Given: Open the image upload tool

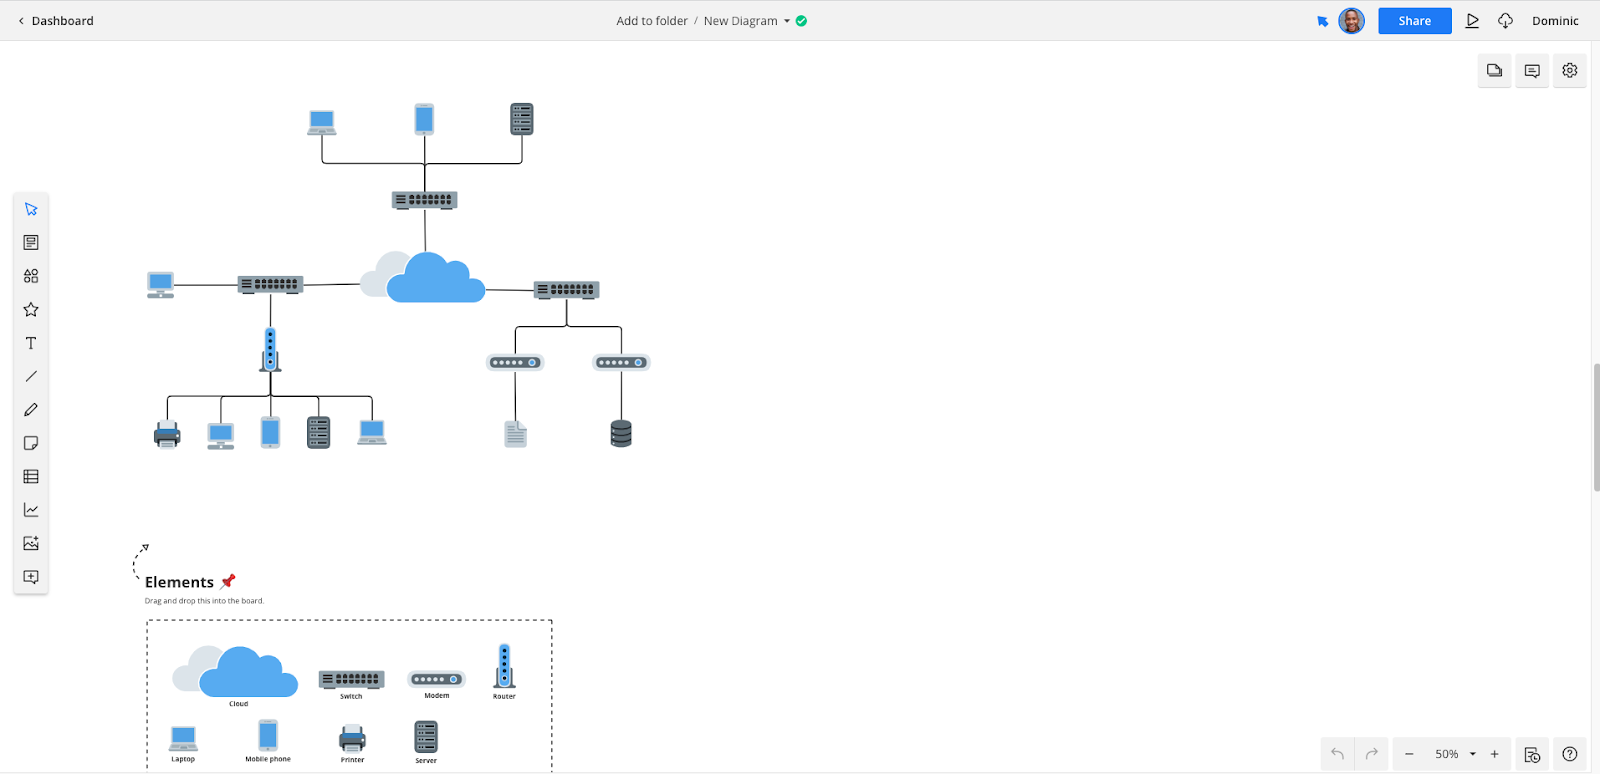Looking at the screenshot, I should click(x=31, y=543).
